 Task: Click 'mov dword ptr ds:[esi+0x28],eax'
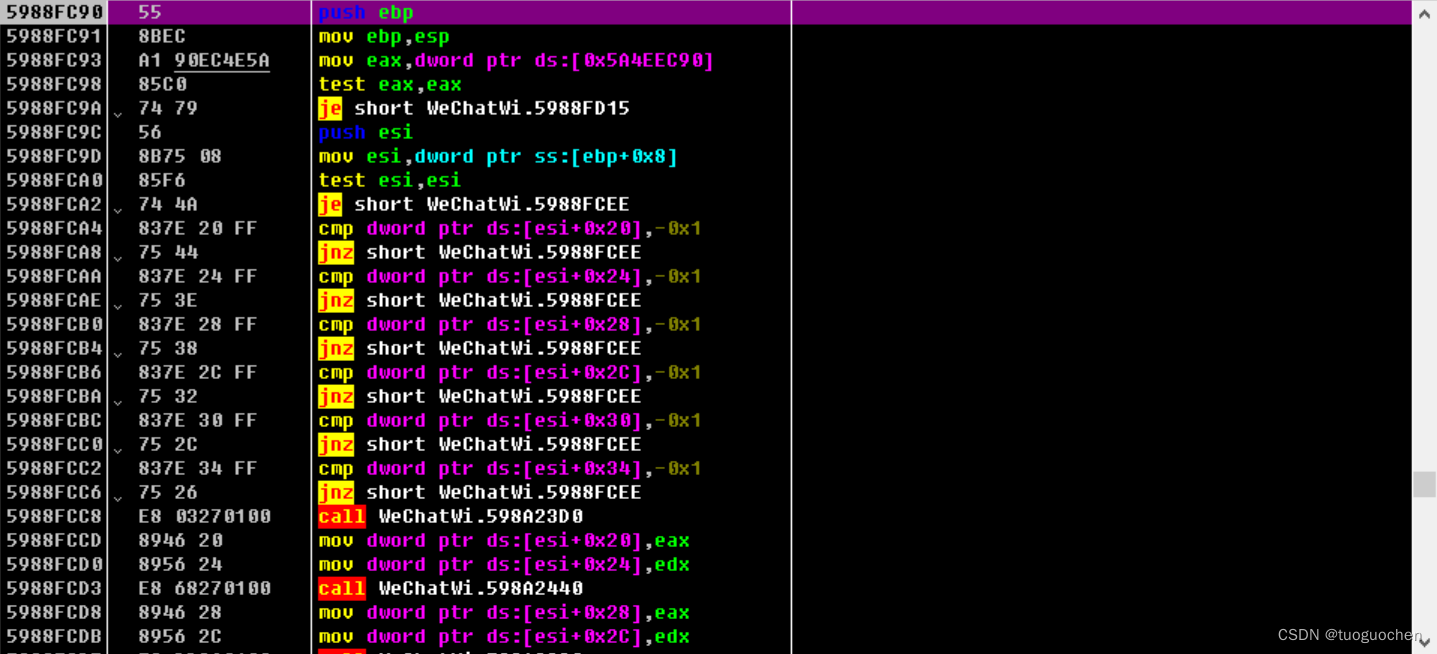click(x=504, y=612)
